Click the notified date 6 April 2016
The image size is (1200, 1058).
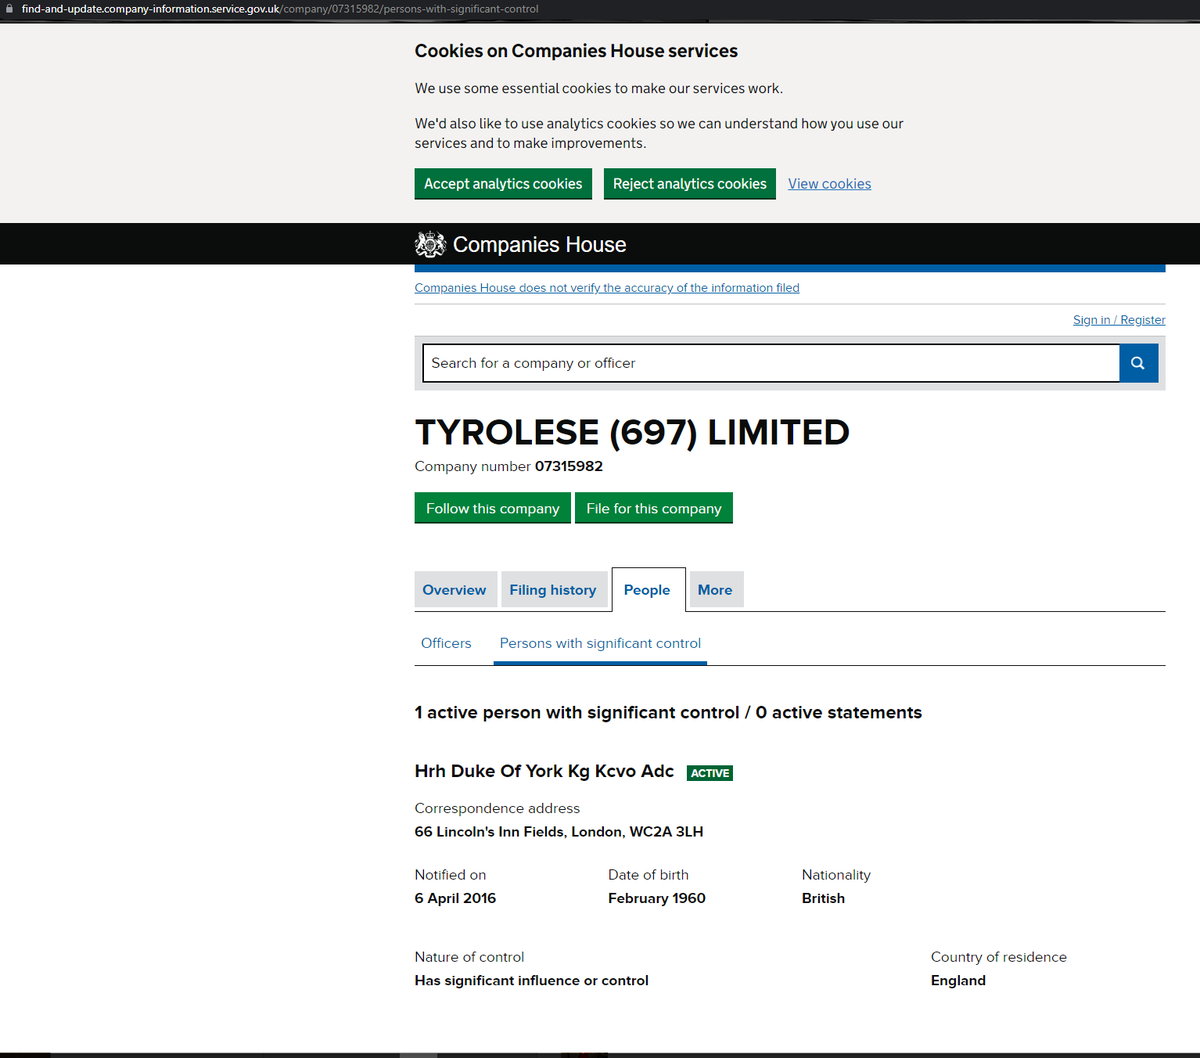(455, 898)
